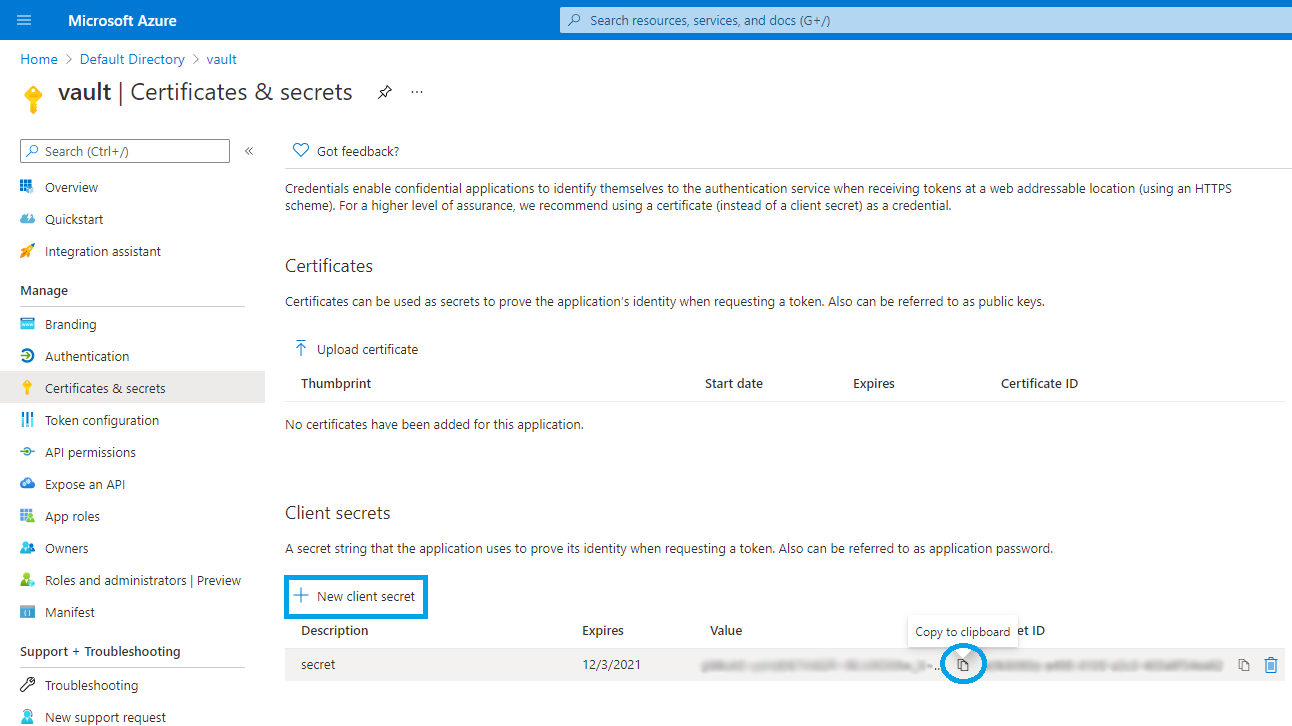
Task: Open the Overview menu item
Action: [71, 187]
